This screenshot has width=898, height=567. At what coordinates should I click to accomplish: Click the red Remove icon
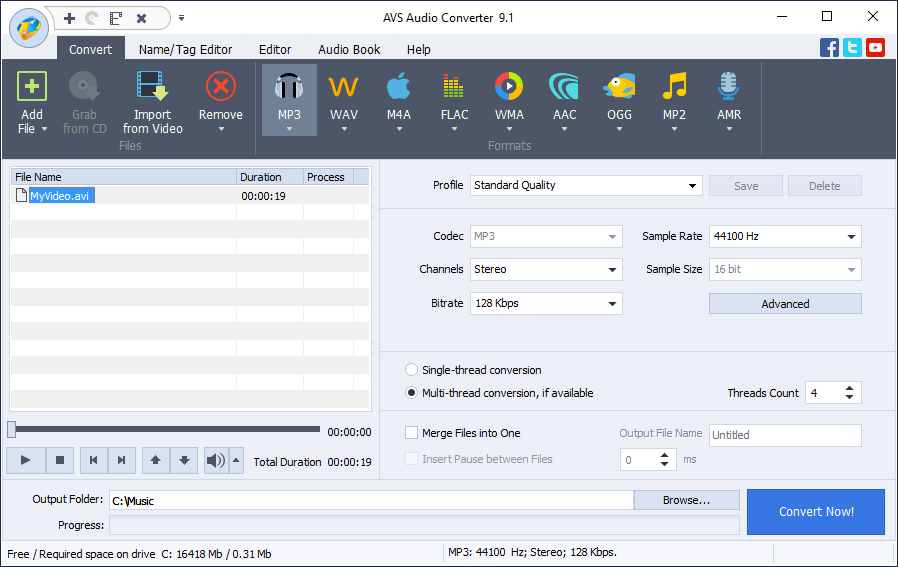pyautogui.click(x=220, y=88)
